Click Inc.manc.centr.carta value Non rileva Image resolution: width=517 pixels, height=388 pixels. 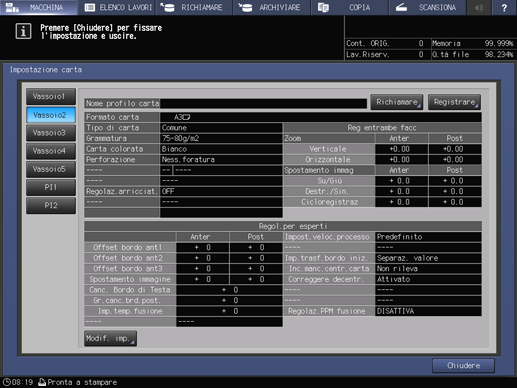tap(428, 269)
